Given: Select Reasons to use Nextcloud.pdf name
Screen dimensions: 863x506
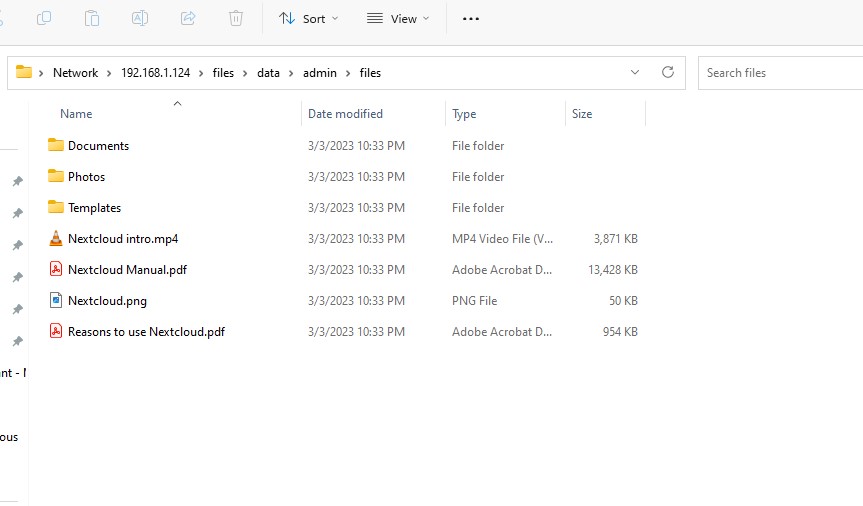Looking at the screenshot, I should coord(146,332).
